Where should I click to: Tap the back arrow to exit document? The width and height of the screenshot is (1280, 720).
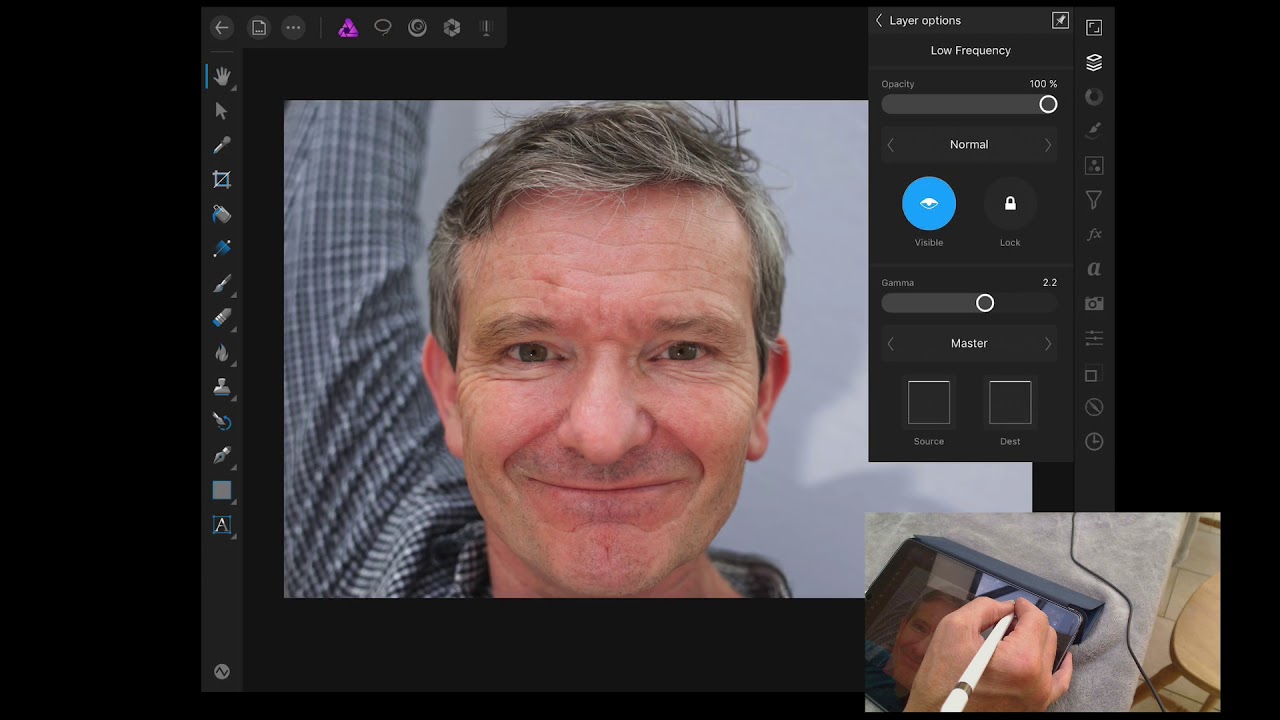point(222,28)
